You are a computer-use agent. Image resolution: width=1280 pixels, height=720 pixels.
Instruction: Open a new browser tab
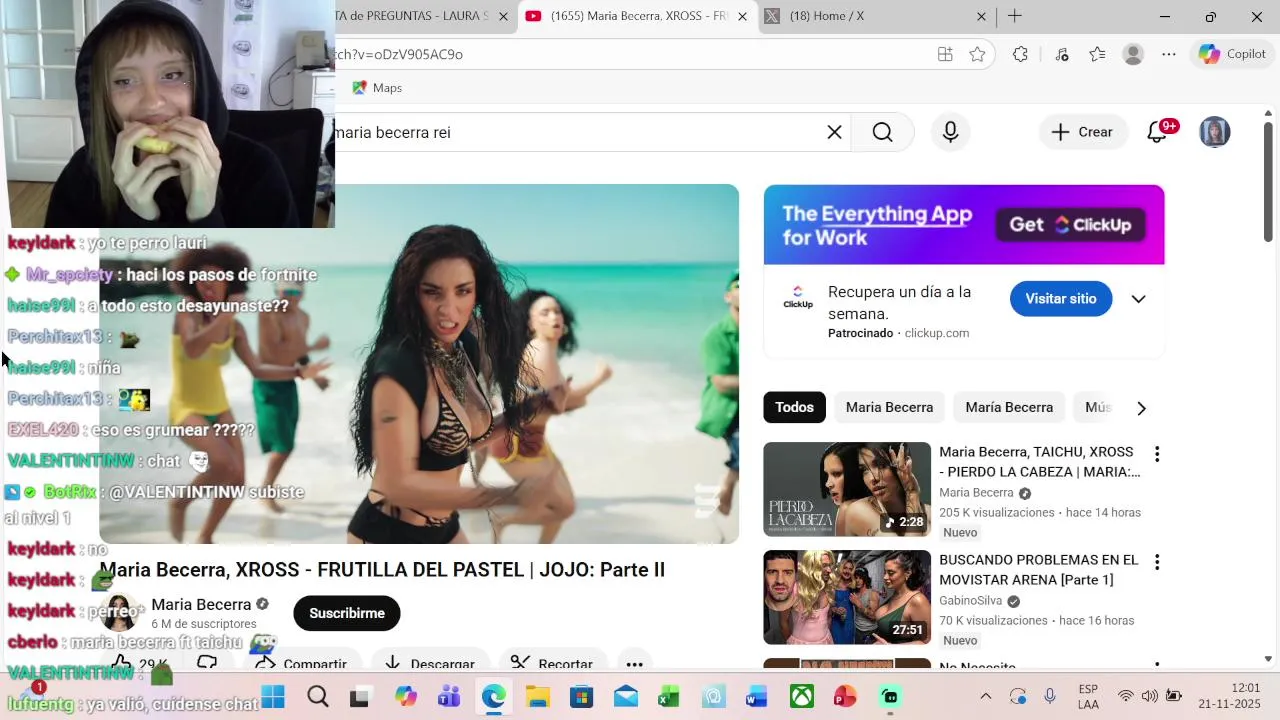click(1014, 16)
